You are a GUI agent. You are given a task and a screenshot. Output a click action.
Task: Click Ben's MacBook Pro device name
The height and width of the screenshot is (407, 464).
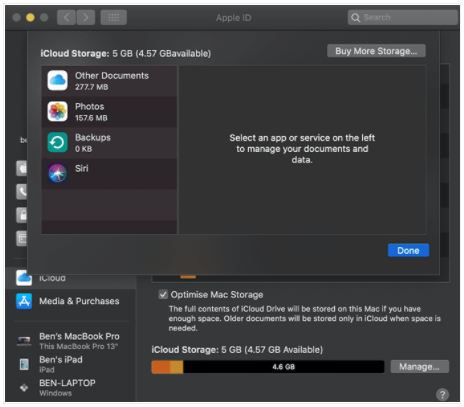click(x=79, y=336)
